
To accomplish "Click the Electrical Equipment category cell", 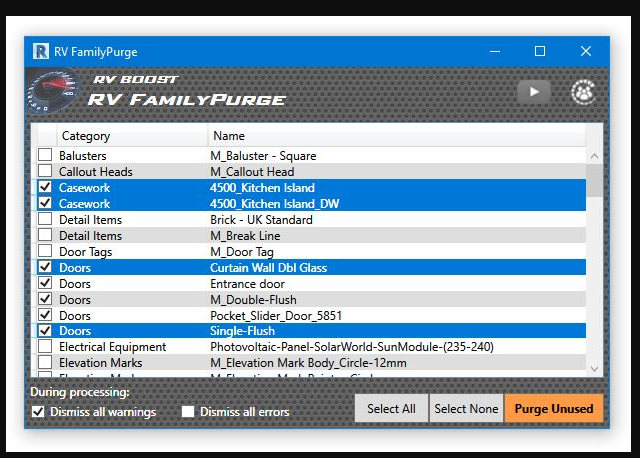I will (113, 347).
